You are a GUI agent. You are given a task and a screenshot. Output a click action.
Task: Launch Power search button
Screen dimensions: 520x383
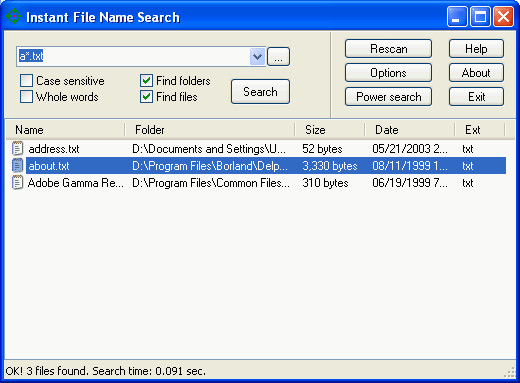coord(388,97)
